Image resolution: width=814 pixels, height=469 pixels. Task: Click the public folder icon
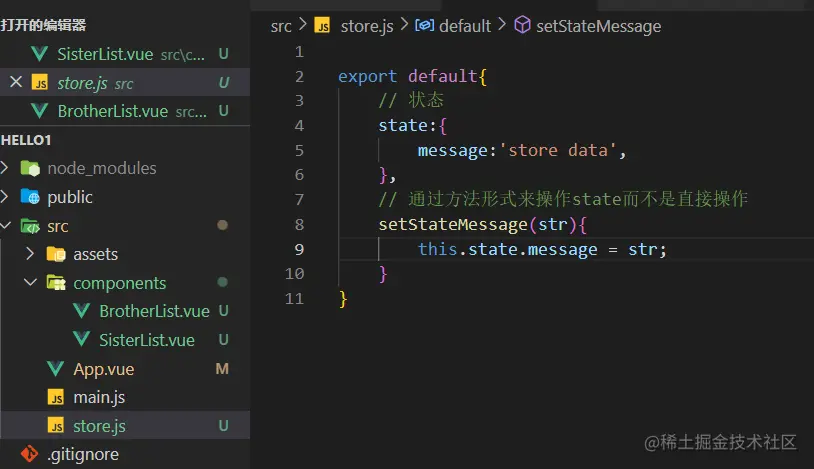coord(30,197)
